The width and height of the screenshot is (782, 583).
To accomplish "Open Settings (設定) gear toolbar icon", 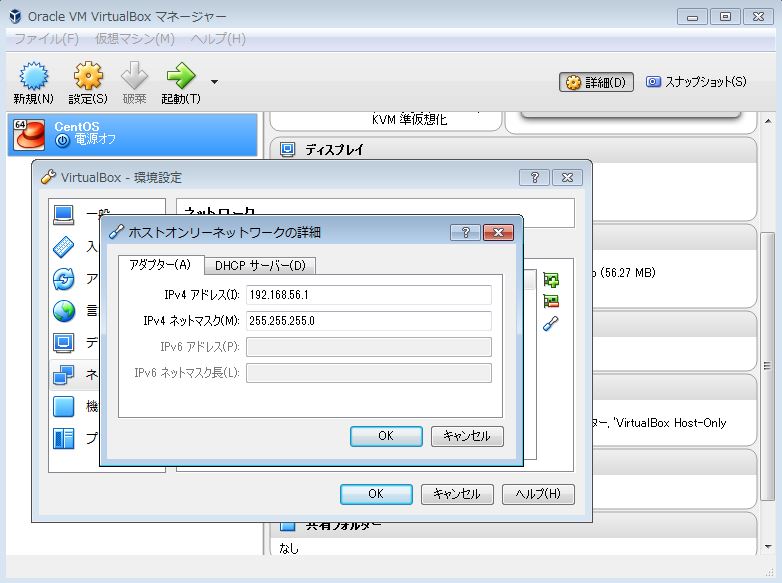I will tap(88, 76).
